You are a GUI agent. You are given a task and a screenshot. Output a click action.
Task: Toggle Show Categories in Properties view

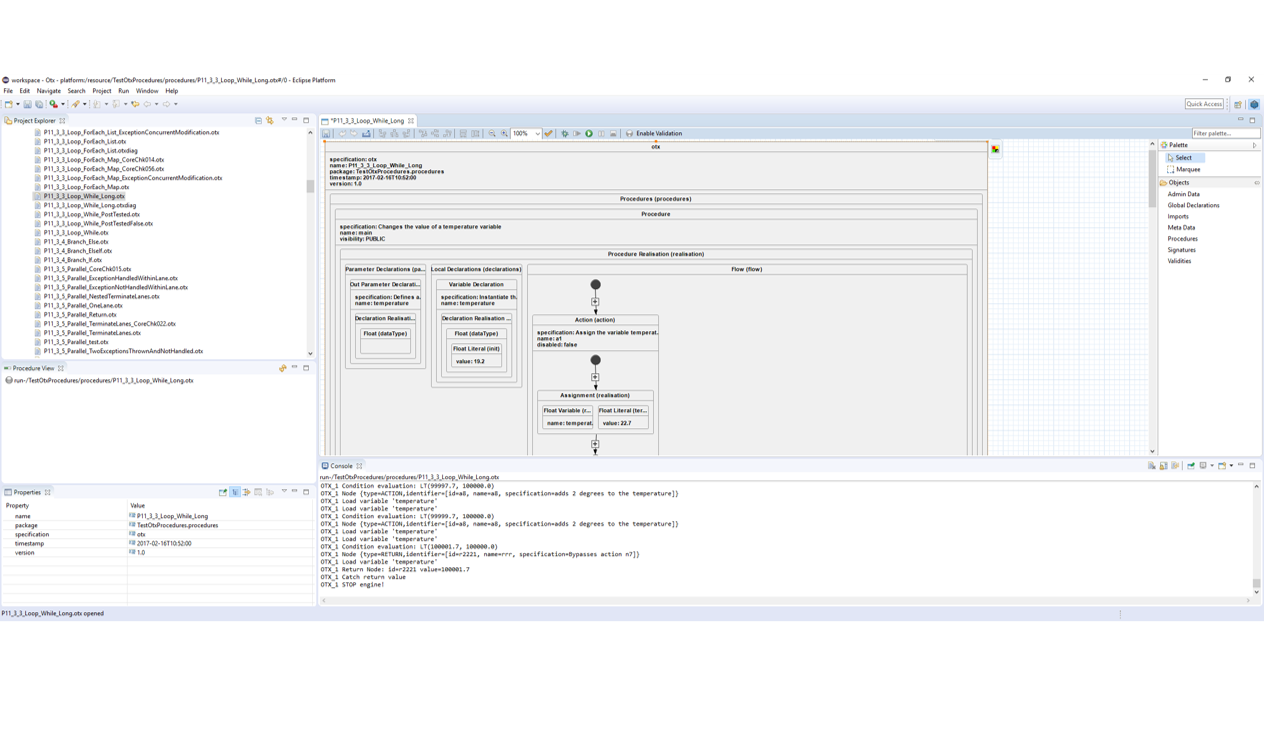pos(235,492)
